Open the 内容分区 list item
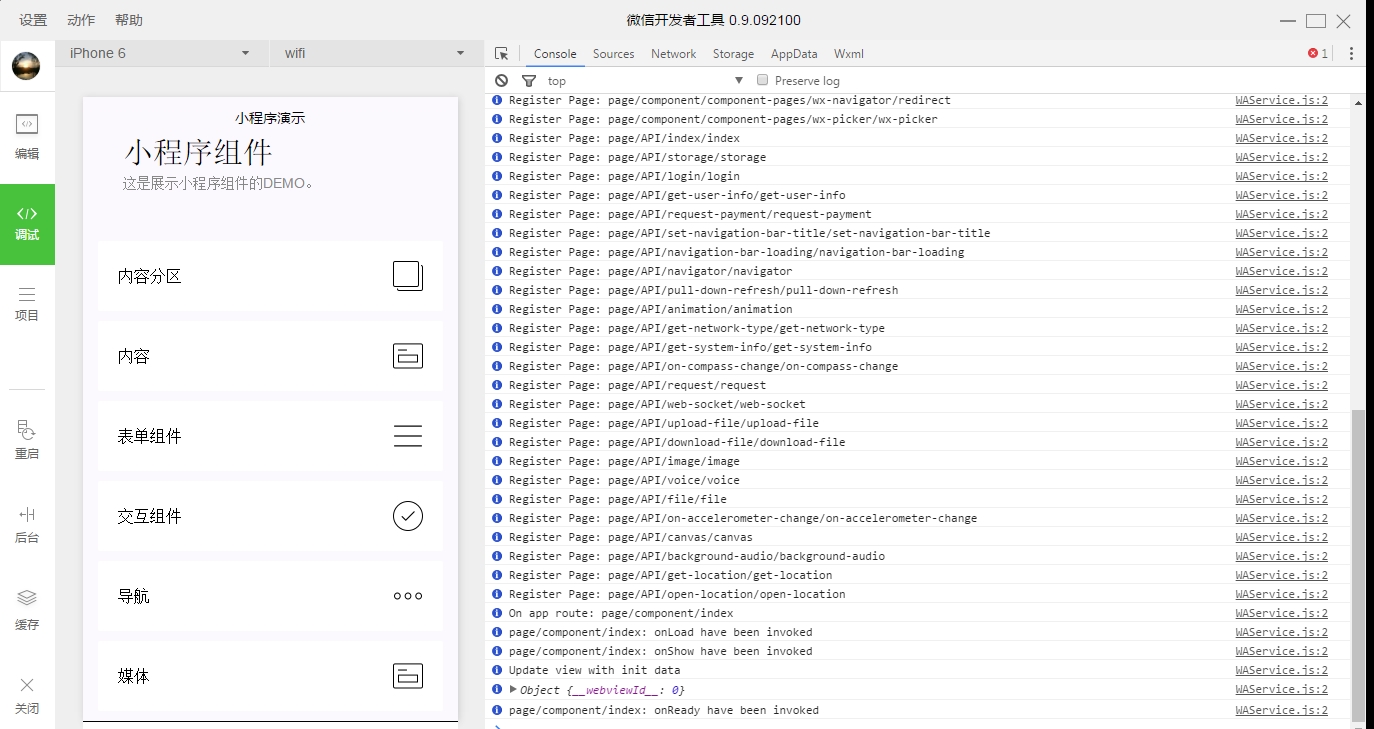Image resolution: width=1374 pixels, height=729 pixels. [x=270, y=276]
